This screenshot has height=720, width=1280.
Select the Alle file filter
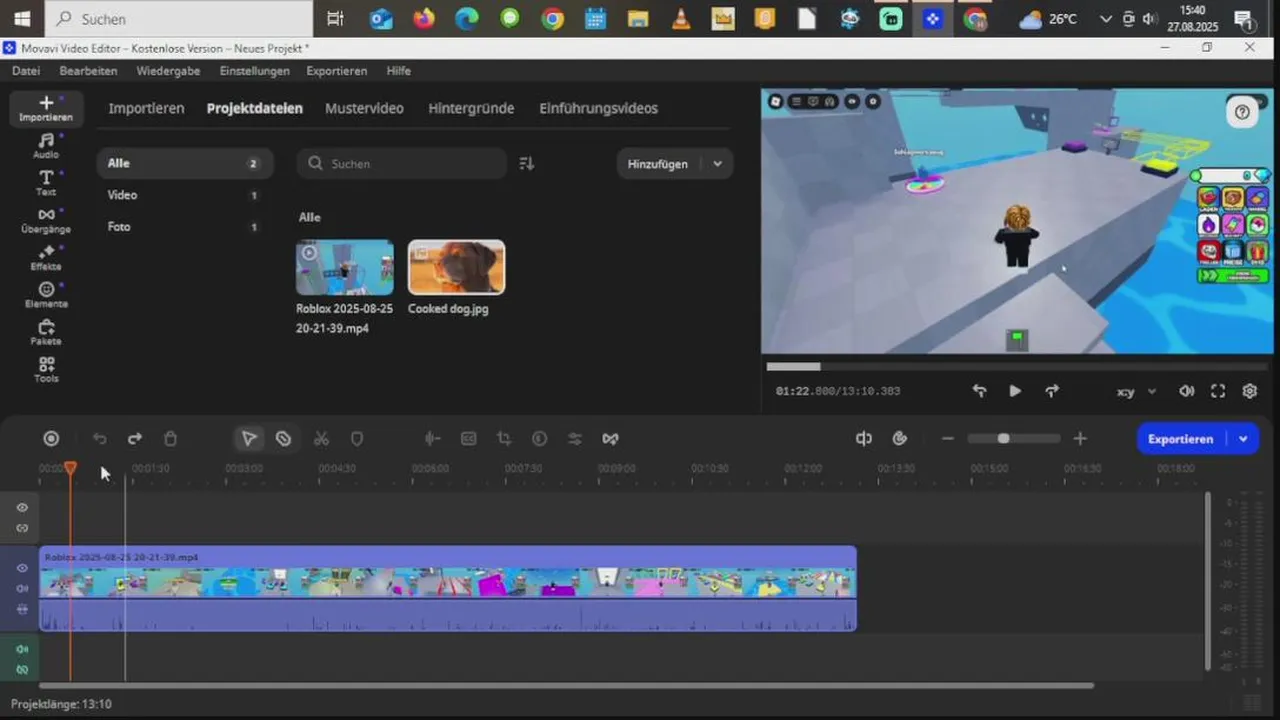(184, 163)
